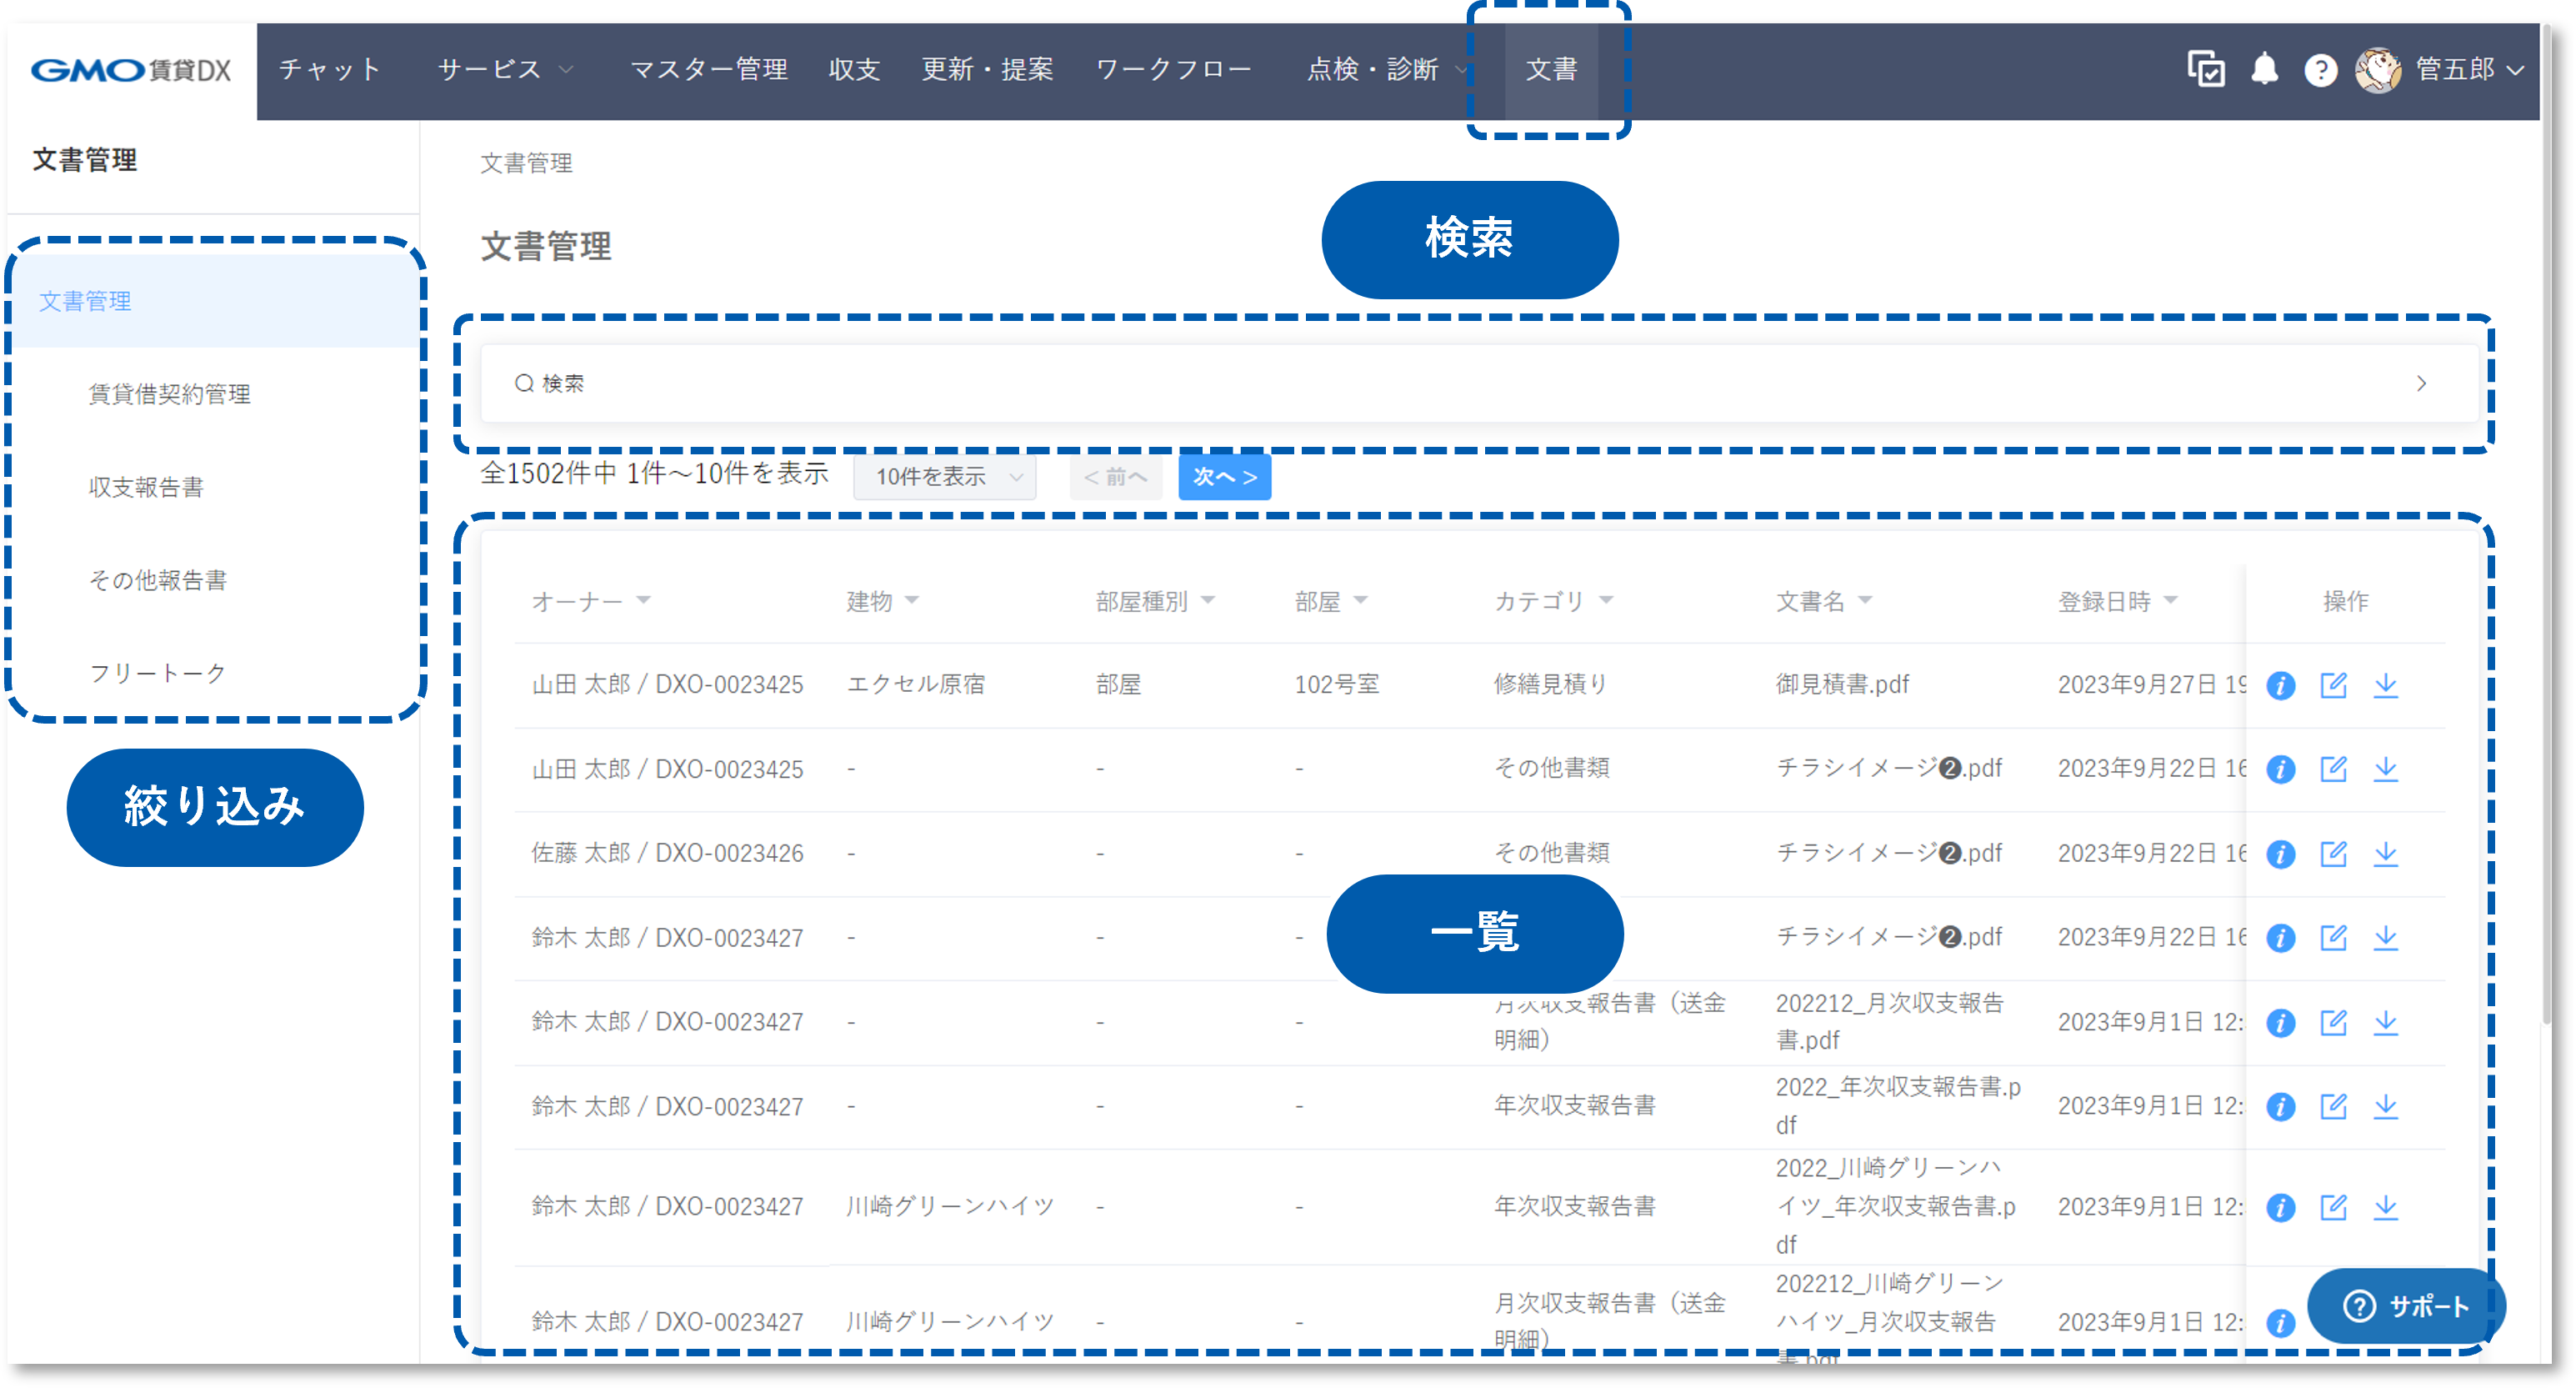Download 御見積書.pdf
This screenshot has width=2576, height=1388.
[x=2387, y=686]
